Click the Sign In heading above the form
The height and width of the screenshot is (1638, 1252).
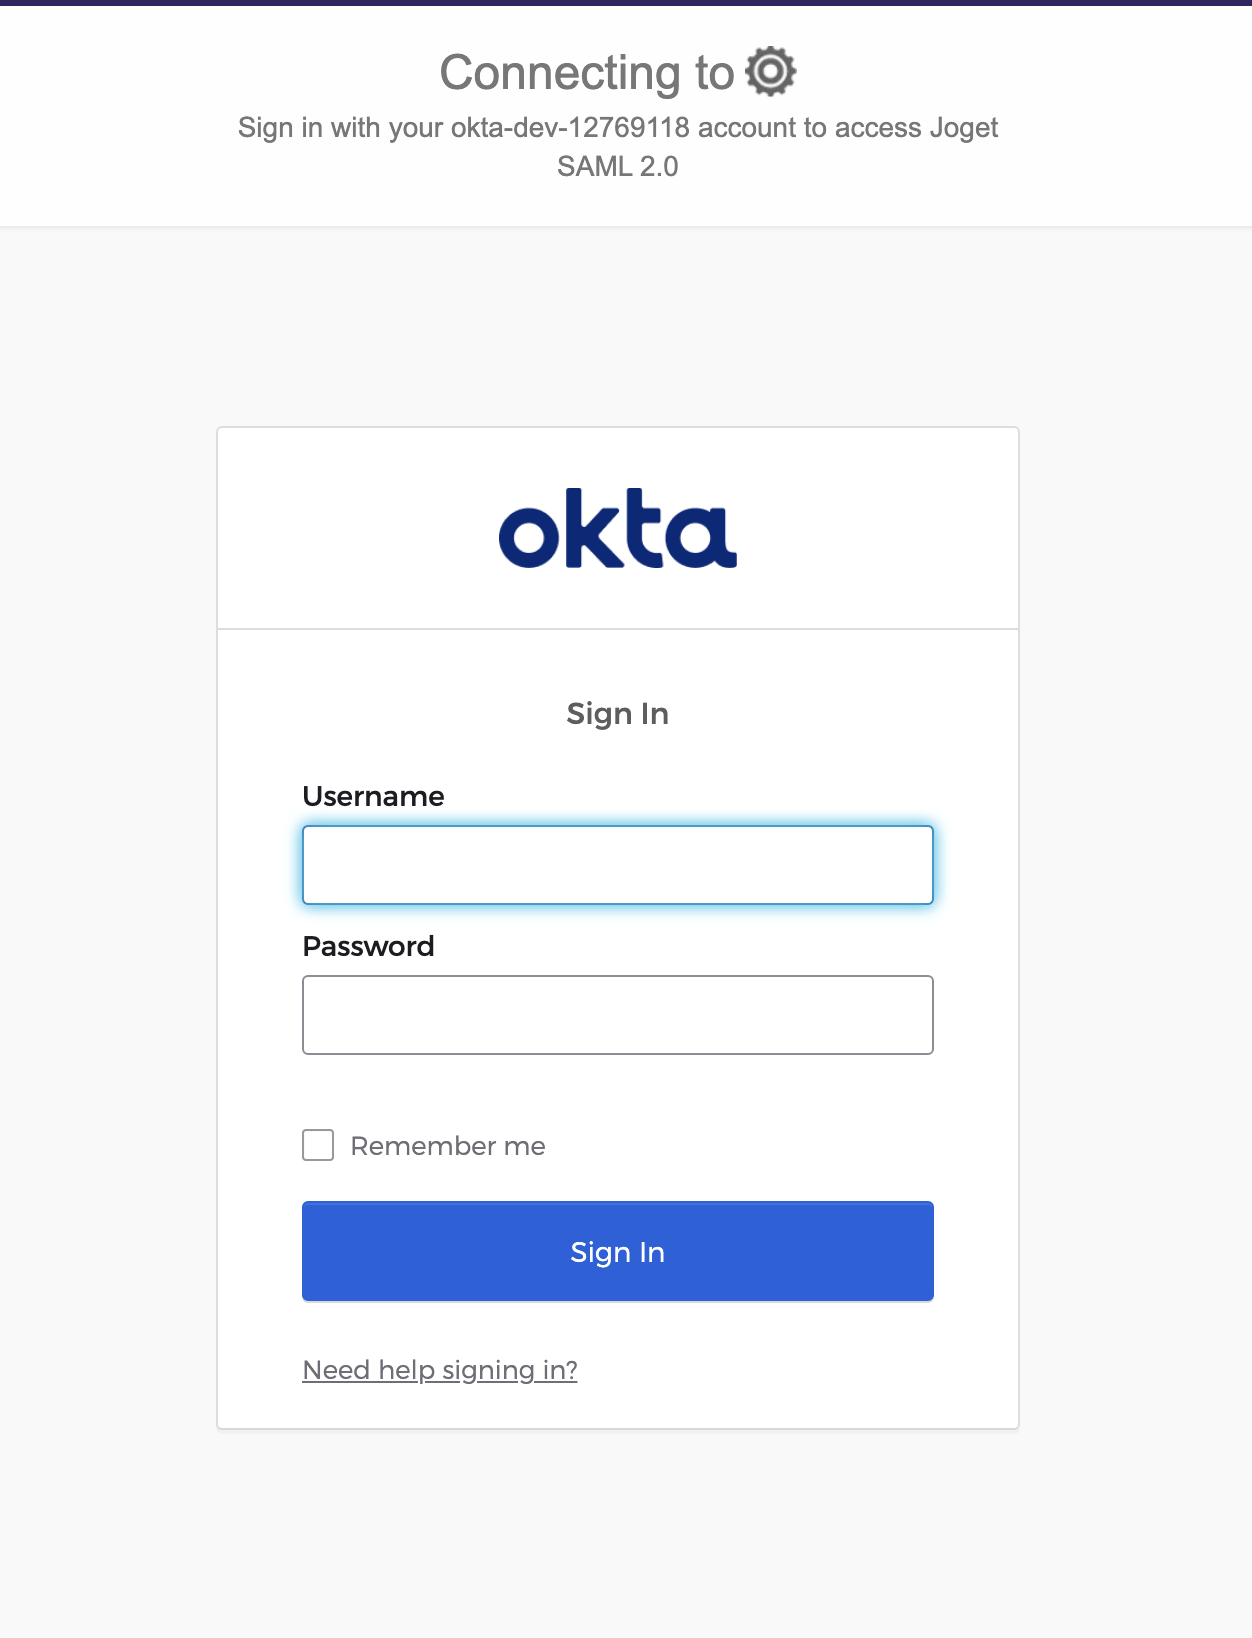pos(617,714)
